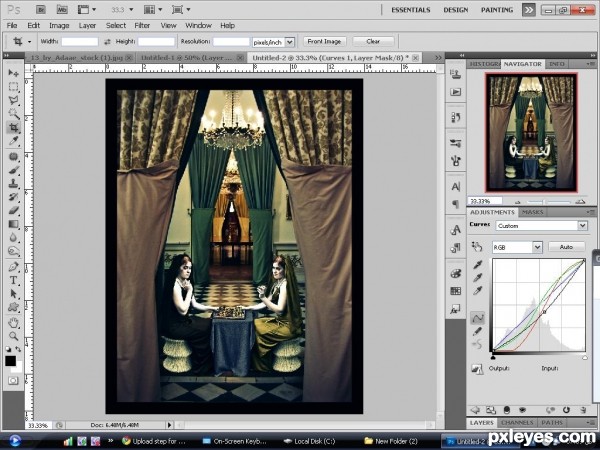The image size is (600, 450).
Task: Click the black foreground color swatch
Action: (10, 361)
